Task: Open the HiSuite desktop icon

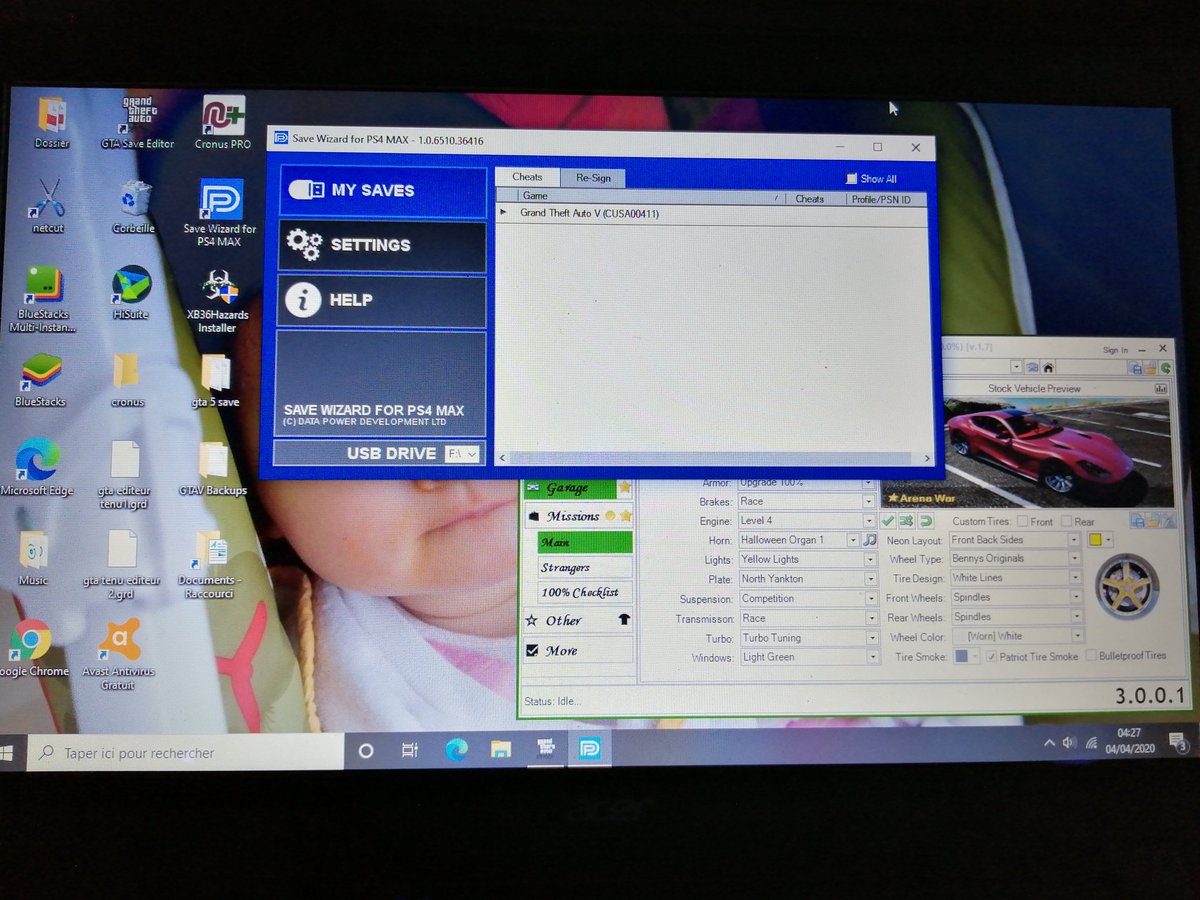Action: [x=131, y=292]
